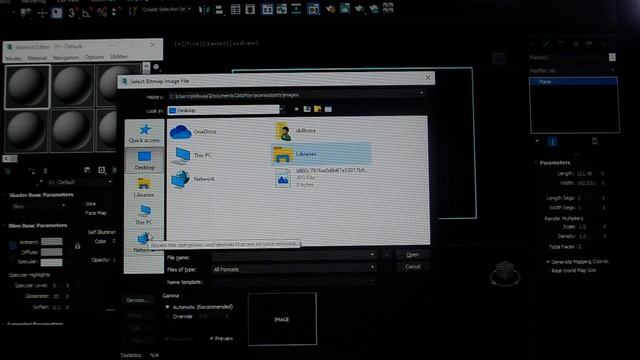Click the Align tool in the main toolbar
640x360 pixels.
pyautogui.click(x=219, y=10)
